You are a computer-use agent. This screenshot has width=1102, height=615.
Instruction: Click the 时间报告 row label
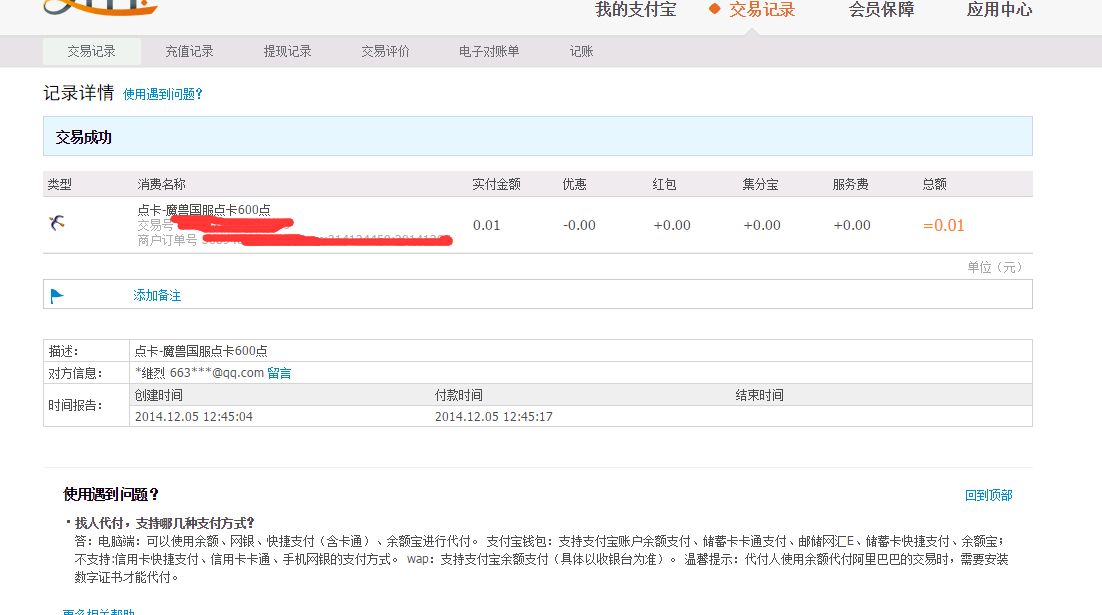pyautogui.click(x=75, y=406)
